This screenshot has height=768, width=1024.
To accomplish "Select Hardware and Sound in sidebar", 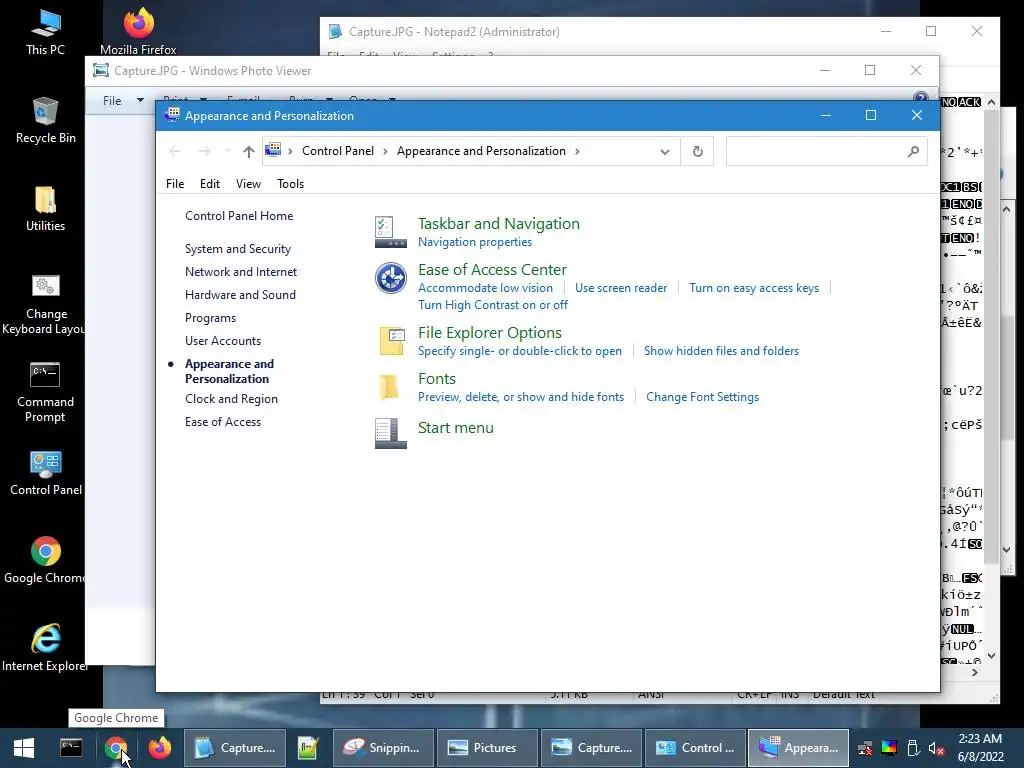I will click(x=240, y=295).
